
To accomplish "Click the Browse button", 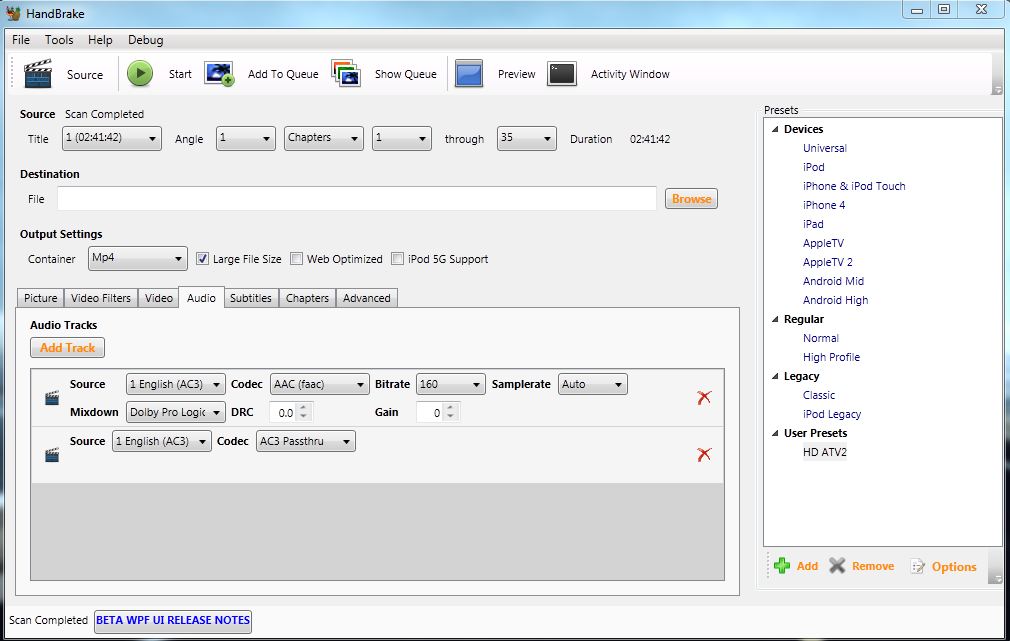I will 691,199.
